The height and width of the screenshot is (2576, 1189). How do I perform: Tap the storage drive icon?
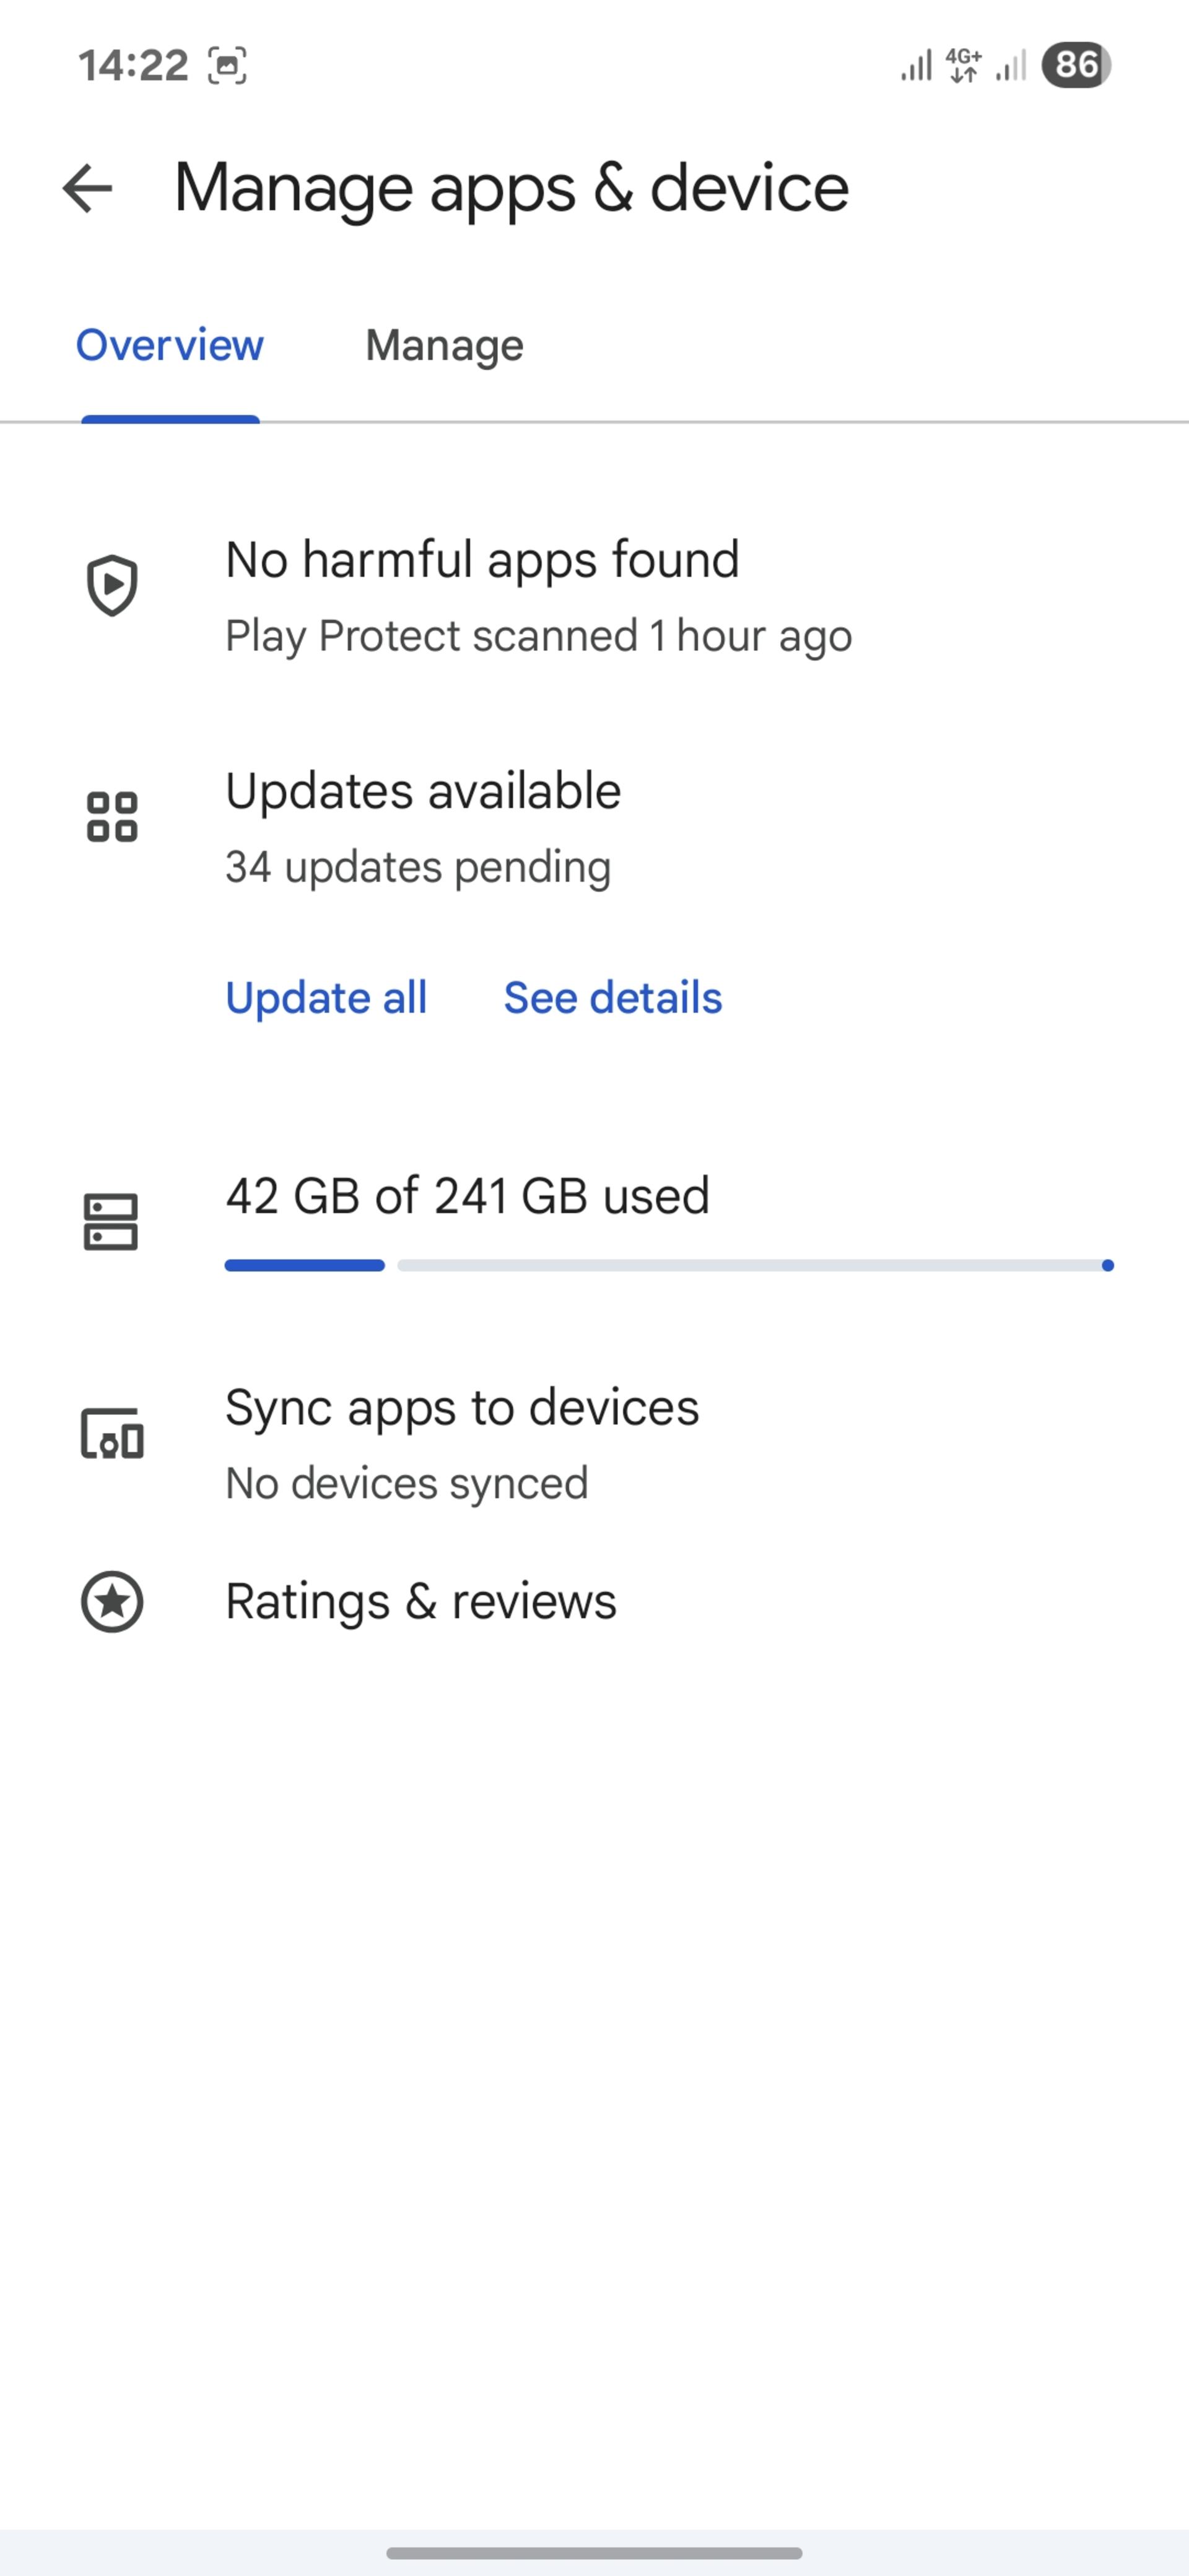pyautogui.click(x=111, y=1222)
